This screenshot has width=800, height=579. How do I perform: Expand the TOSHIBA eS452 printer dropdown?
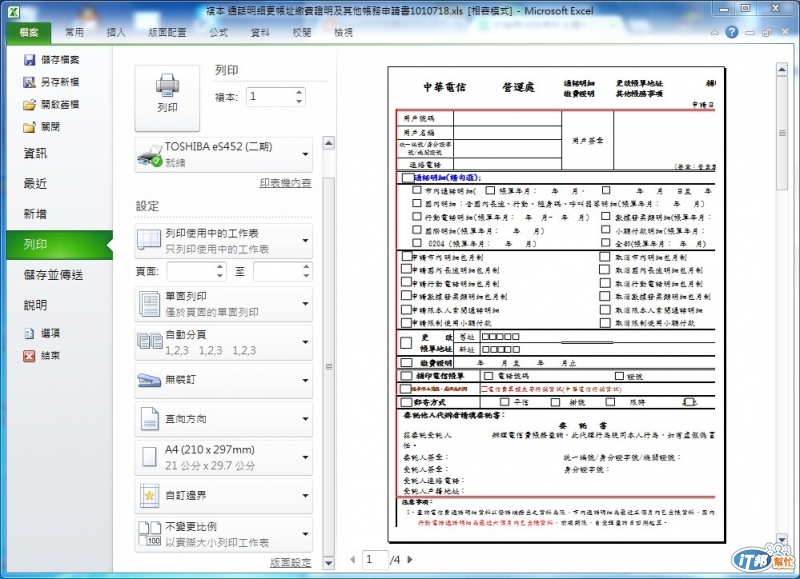(x=306, y=155)
